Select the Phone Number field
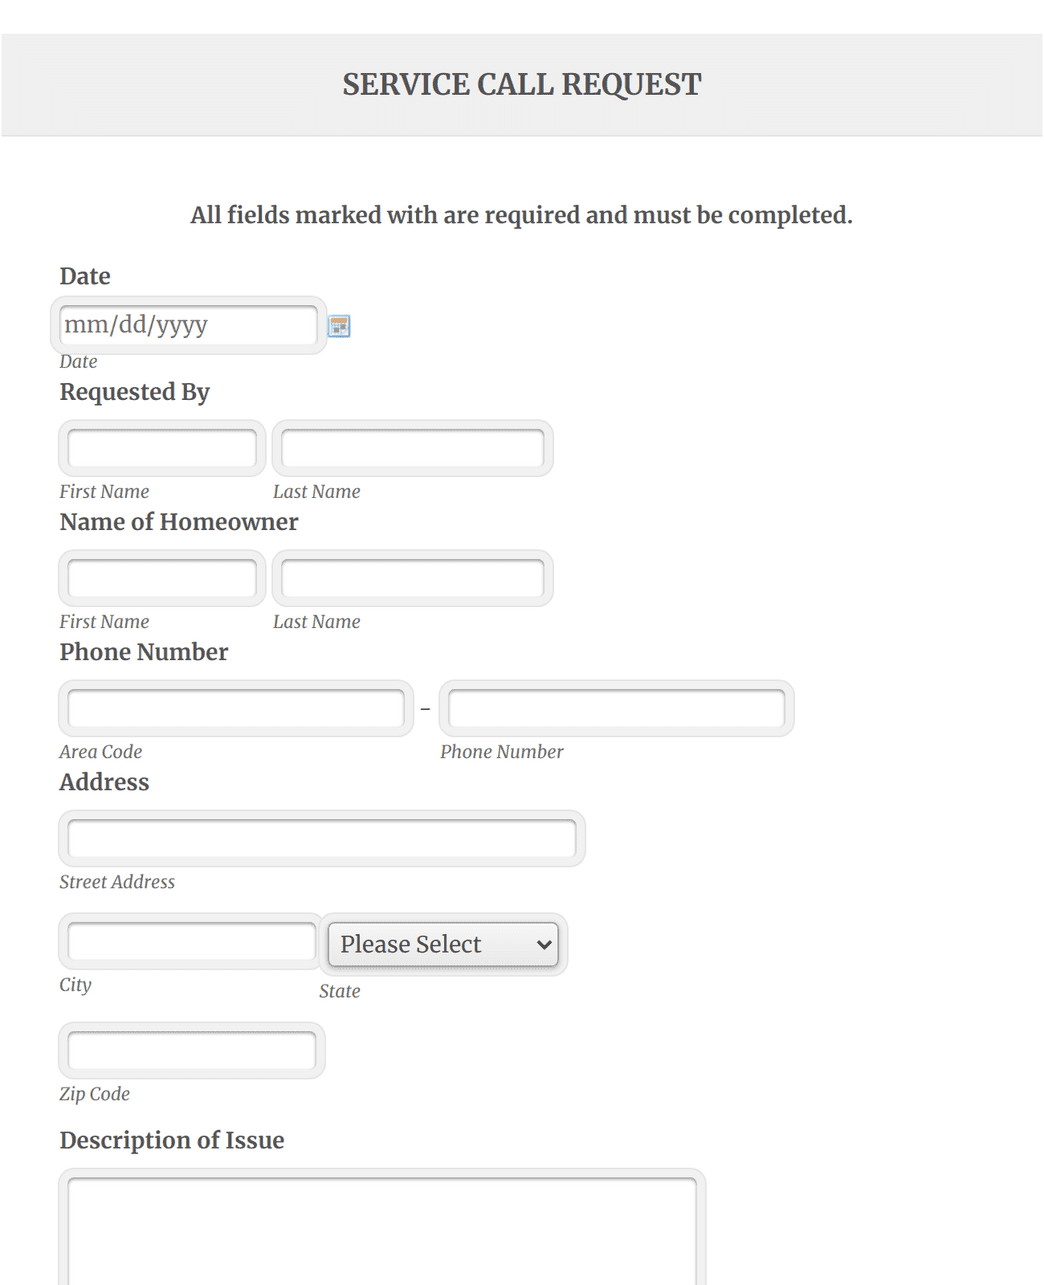1044x1285 pixels. click(615, 707)
